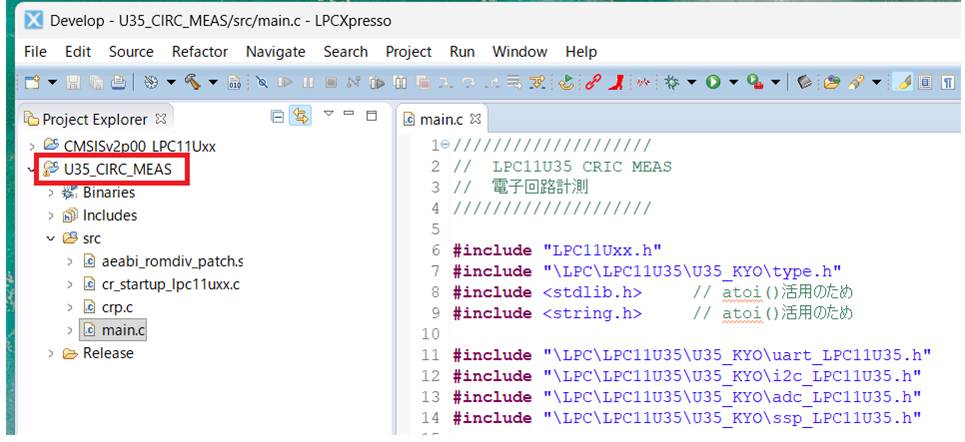Collapse the src folder node
Image resolution: width=965 pixels, height=442 pixels.
[x=51, y=239]
